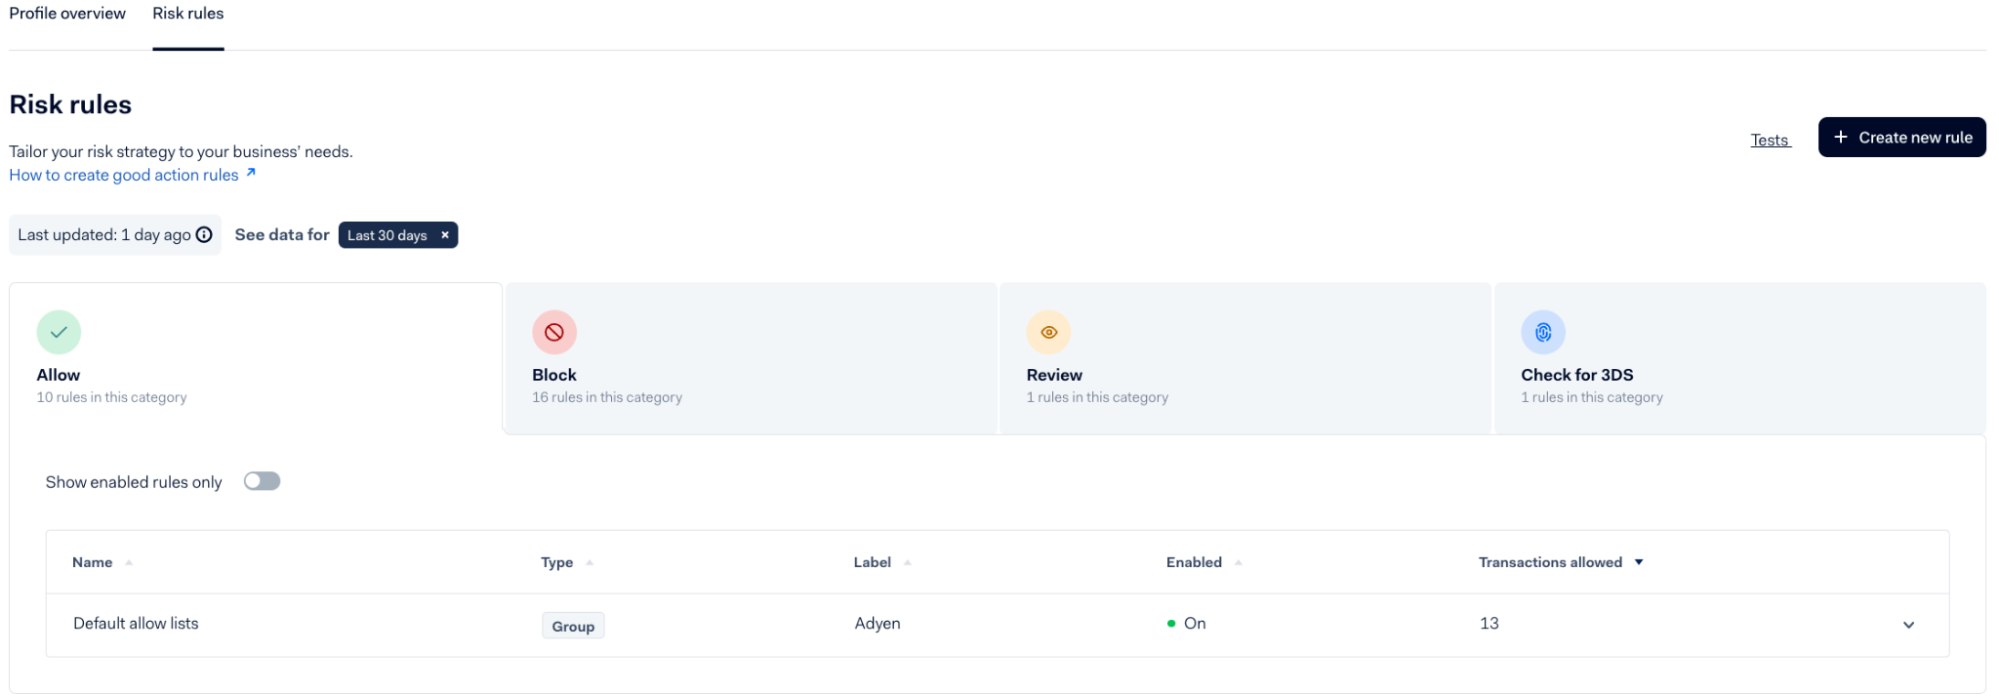
Task: Click the Group type badge
Action: coord(573,626)
